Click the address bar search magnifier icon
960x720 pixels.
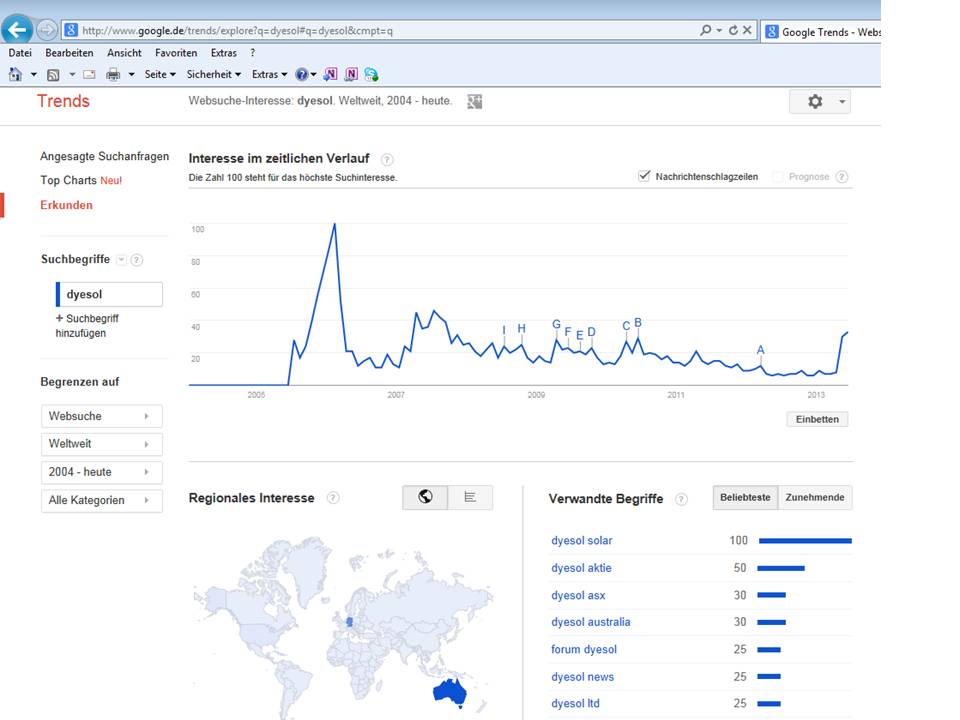[x=706, y=29]
